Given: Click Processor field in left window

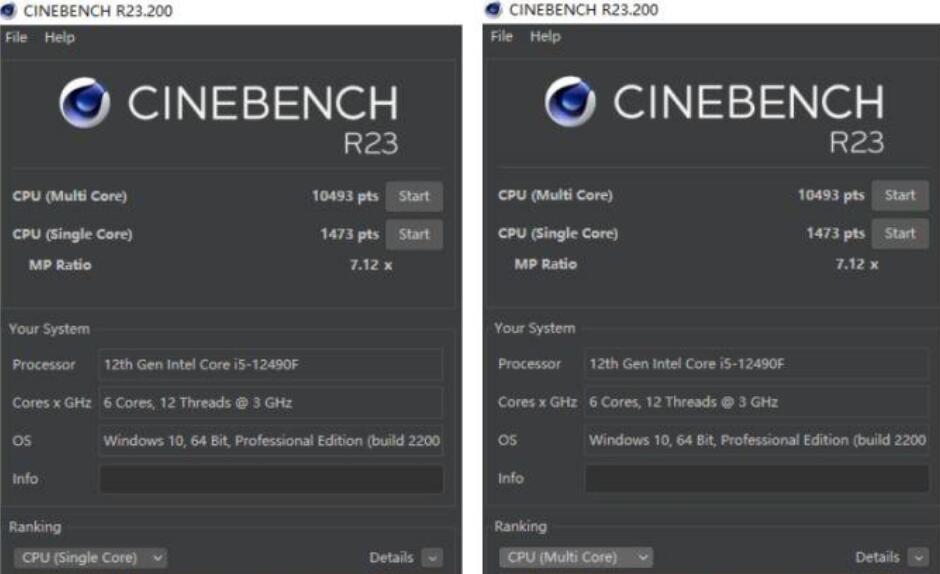Looking at the screenshot, I should [x=271, y=365].
